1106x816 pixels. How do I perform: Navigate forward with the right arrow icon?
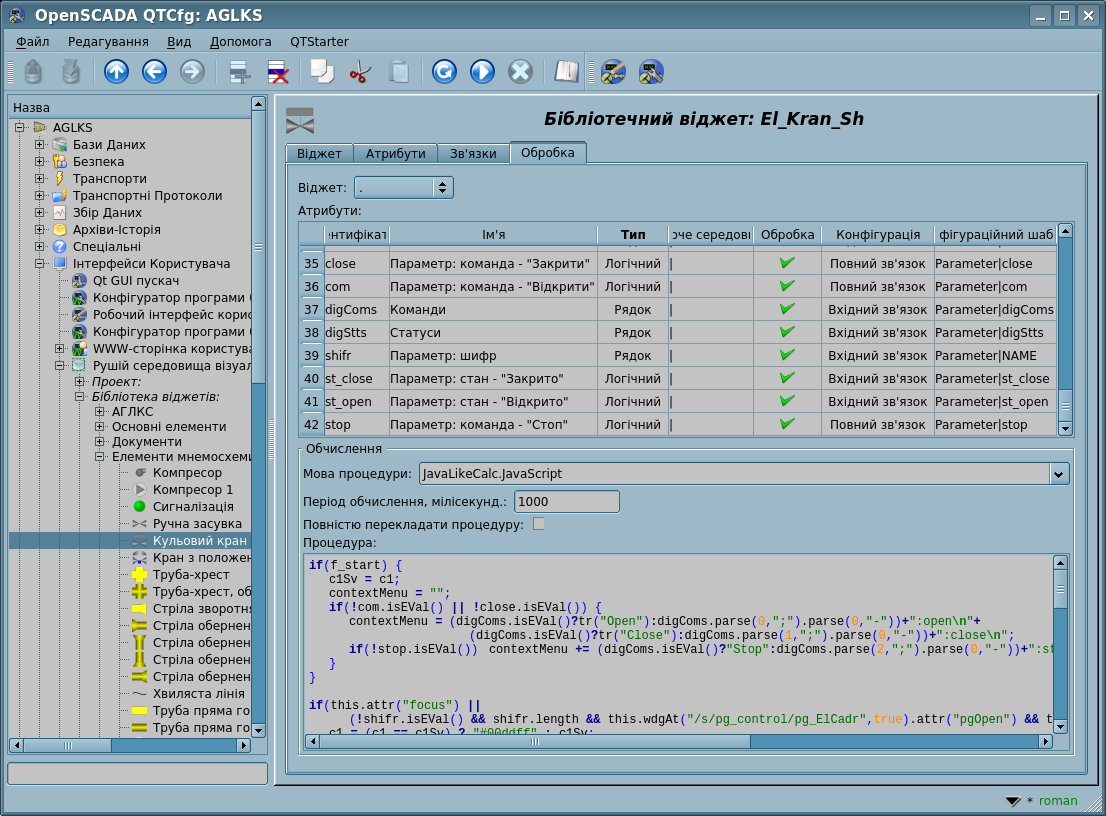click(x=192, y=72)
